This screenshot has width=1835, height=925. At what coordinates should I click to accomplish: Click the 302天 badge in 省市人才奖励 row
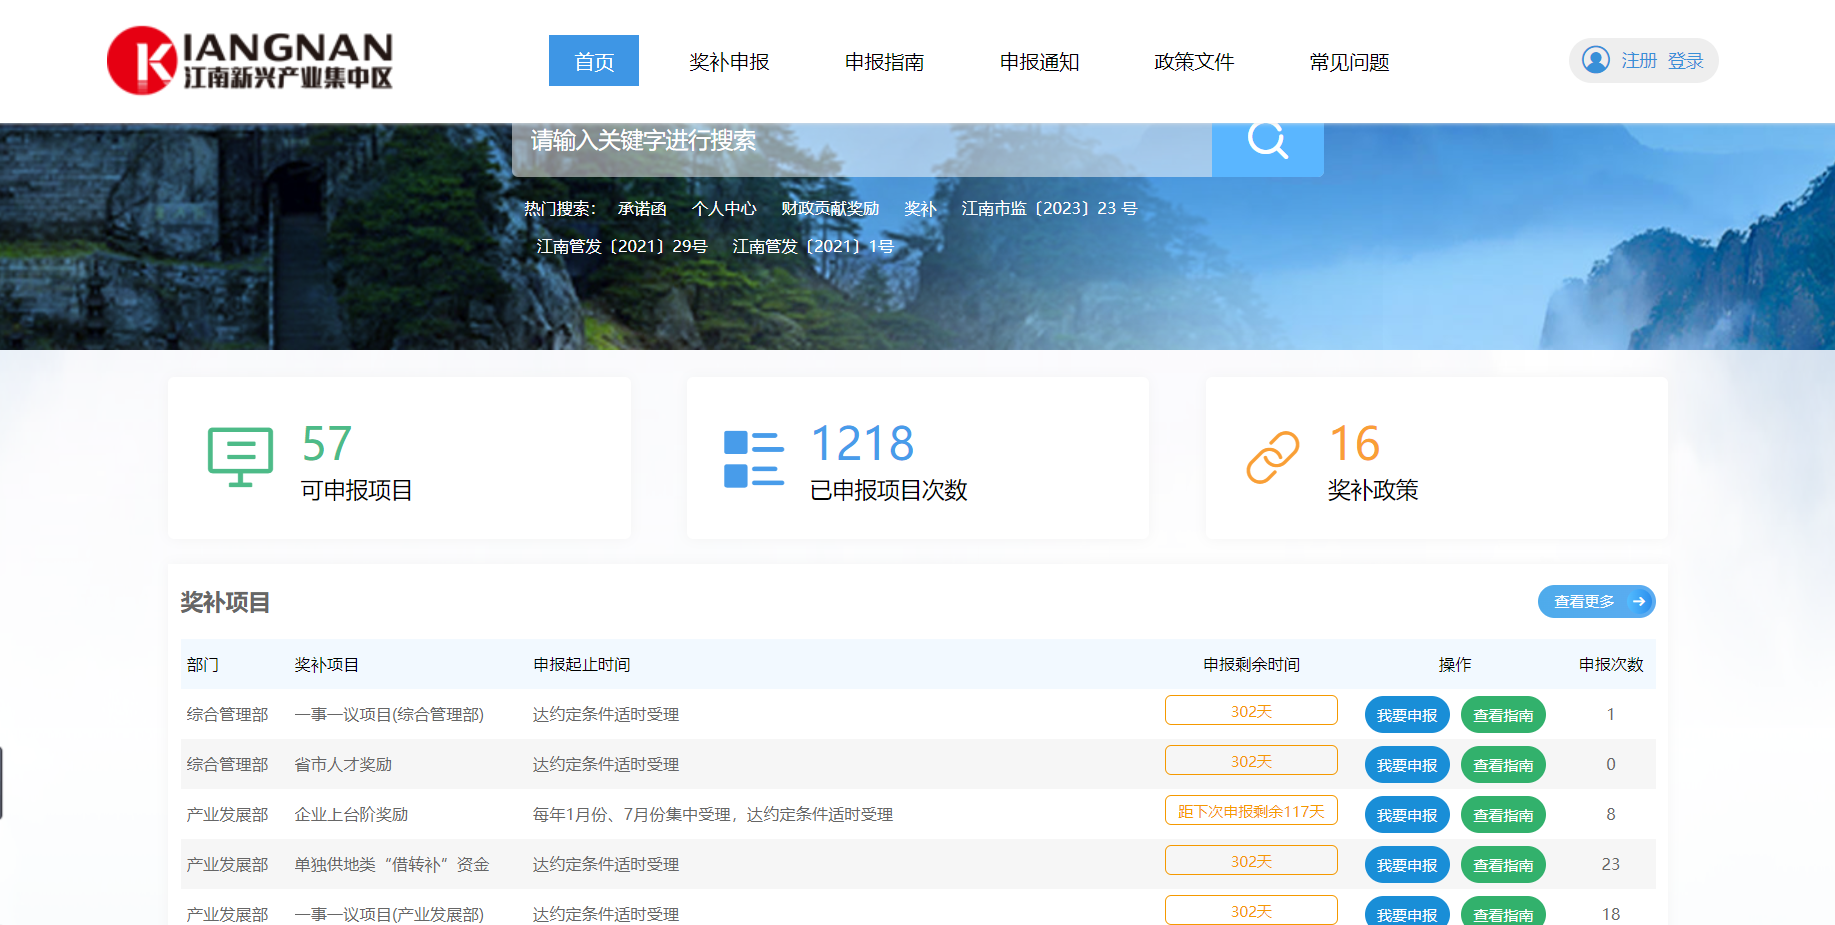coord(1251,761)
